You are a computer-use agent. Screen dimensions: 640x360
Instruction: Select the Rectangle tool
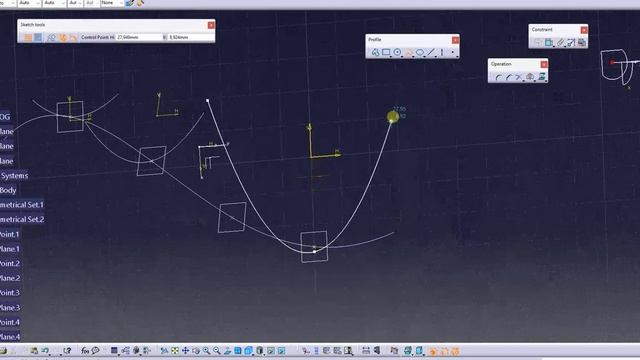(x=386, y=52)
